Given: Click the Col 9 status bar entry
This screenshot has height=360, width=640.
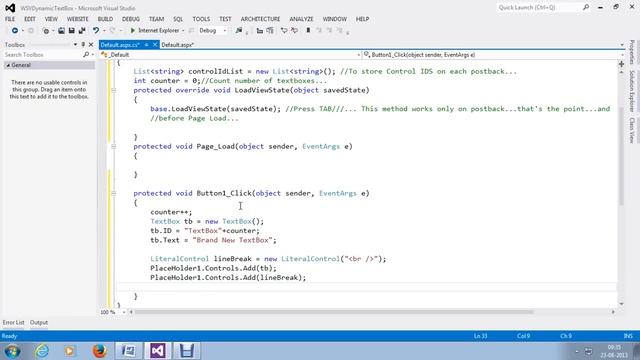Looking at the screenshot, I should 523,336.
